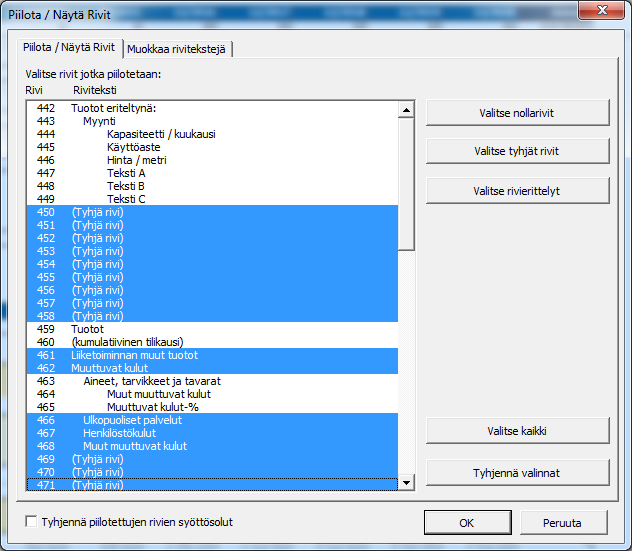Image resolution: width=632 pixels, height=551 pixels.
Task: Select row 442 Tuotot eriteltynä:
Action: pos(212,108)
